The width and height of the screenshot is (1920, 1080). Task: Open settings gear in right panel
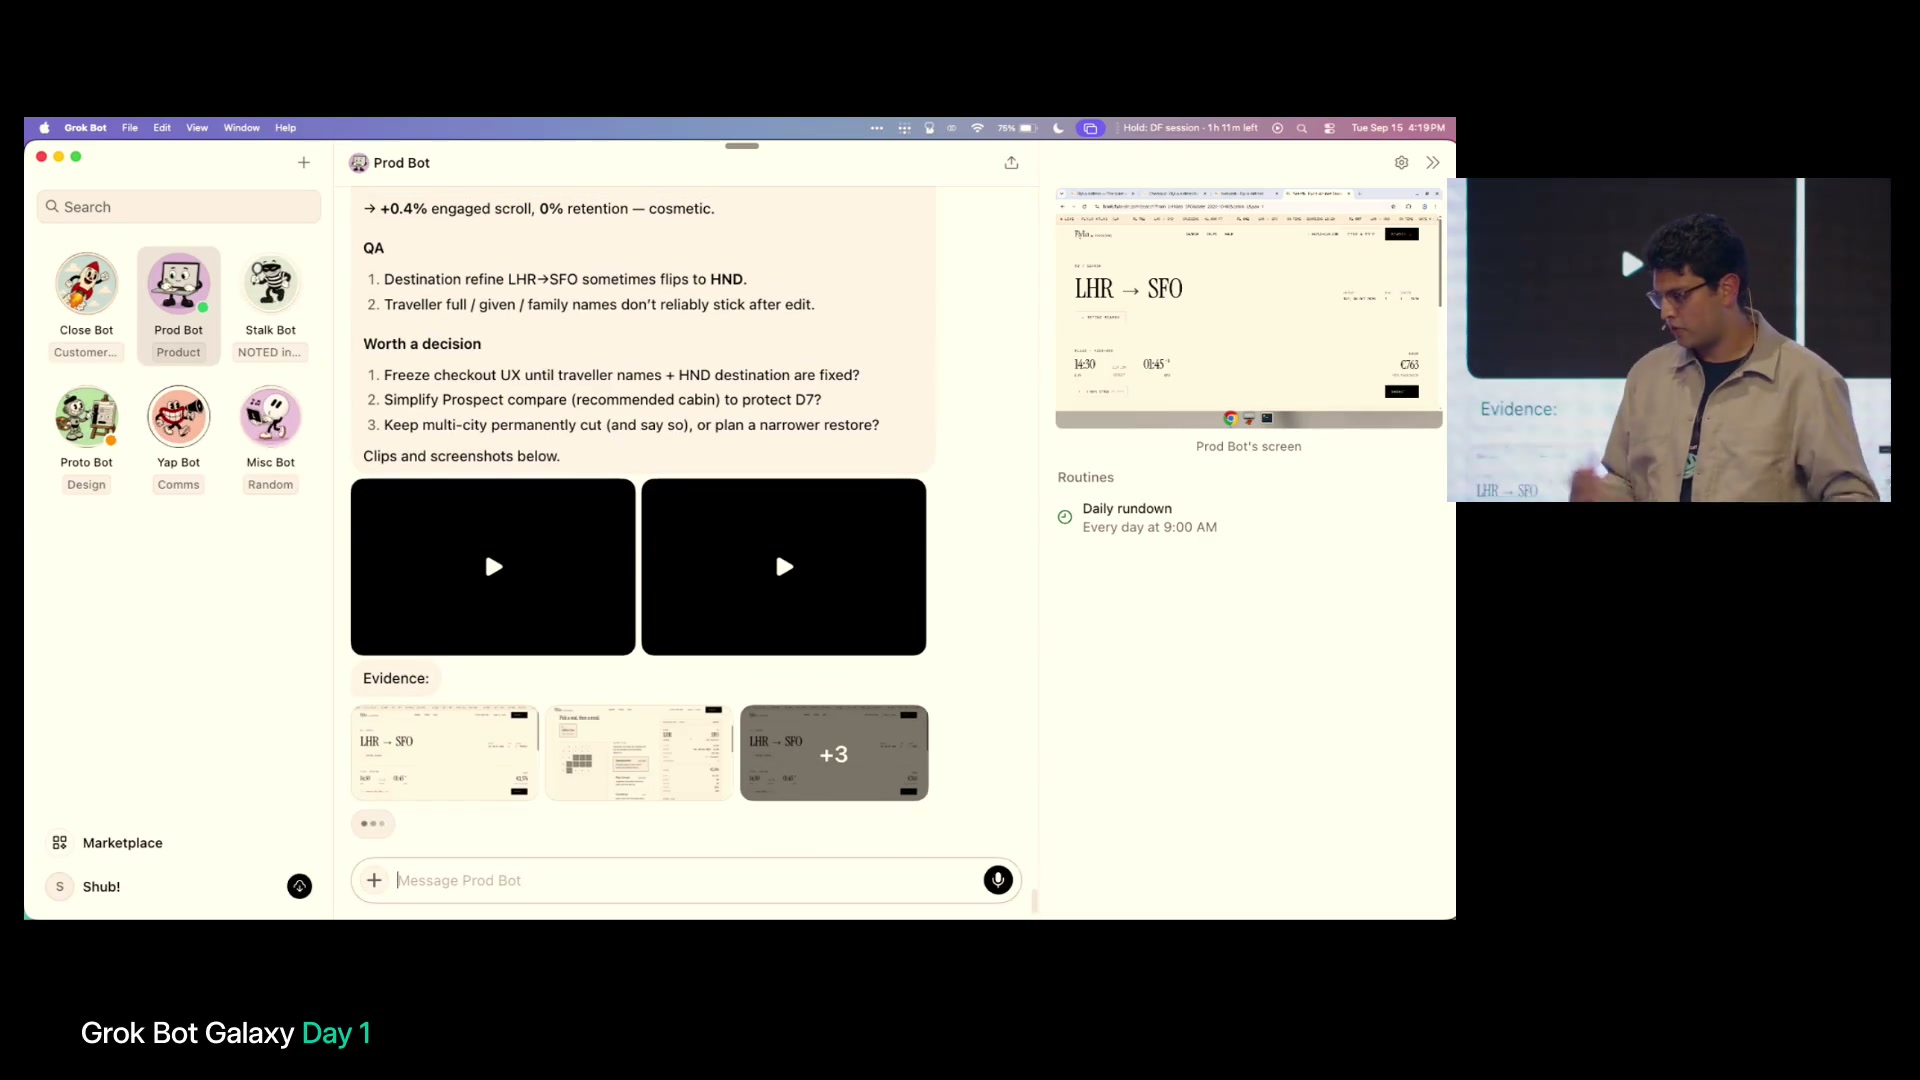pos(1401,162)
